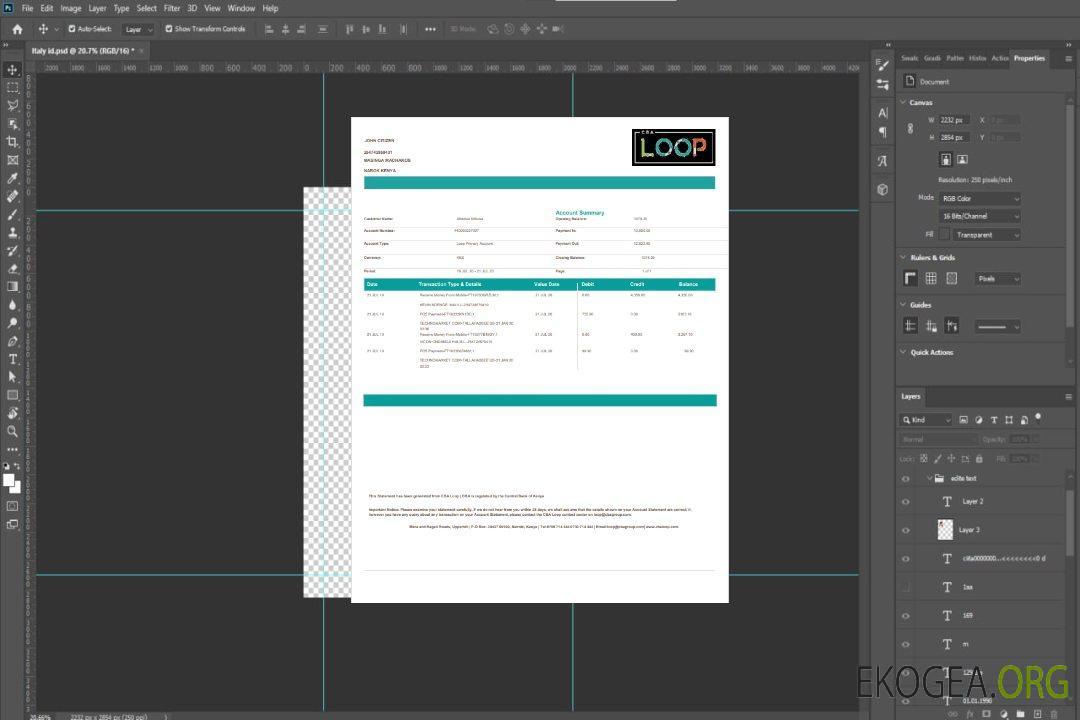Hide the '169' text layer
The height and width of the screenshot is (720, 1080).
pos(906,616)
